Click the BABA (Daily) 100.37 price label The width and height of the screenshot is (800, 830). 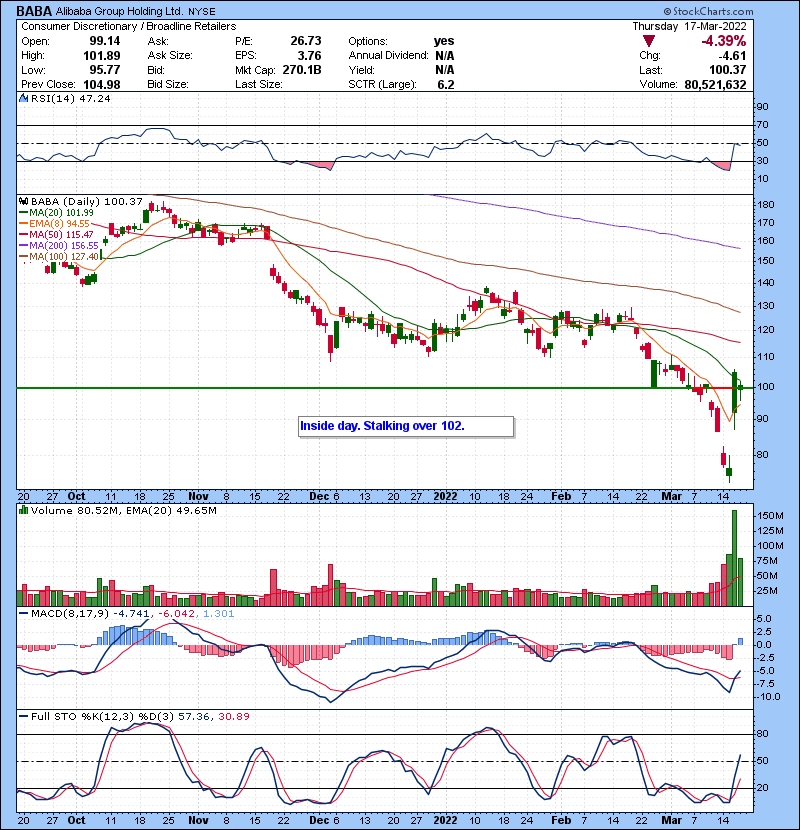(87, 202)
